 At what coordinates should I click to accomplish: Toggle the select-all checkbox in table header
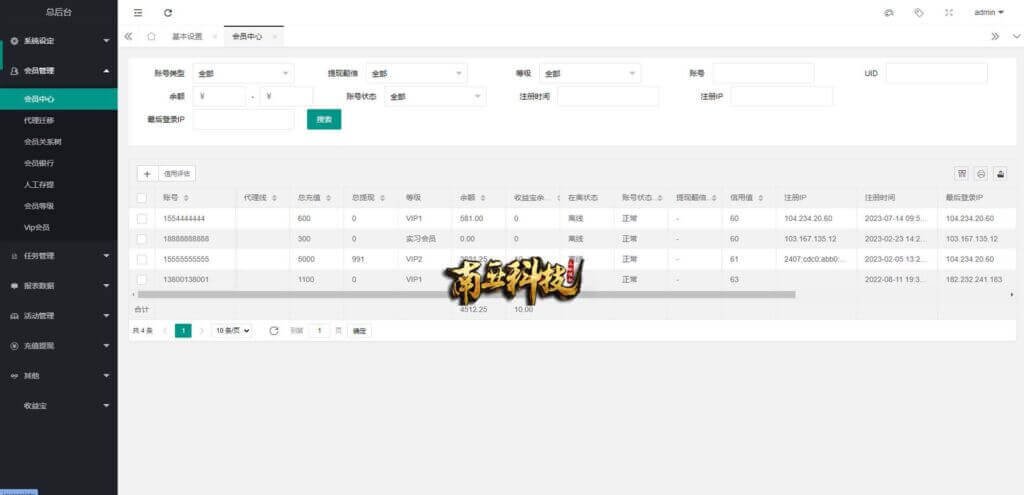[142, 198]
